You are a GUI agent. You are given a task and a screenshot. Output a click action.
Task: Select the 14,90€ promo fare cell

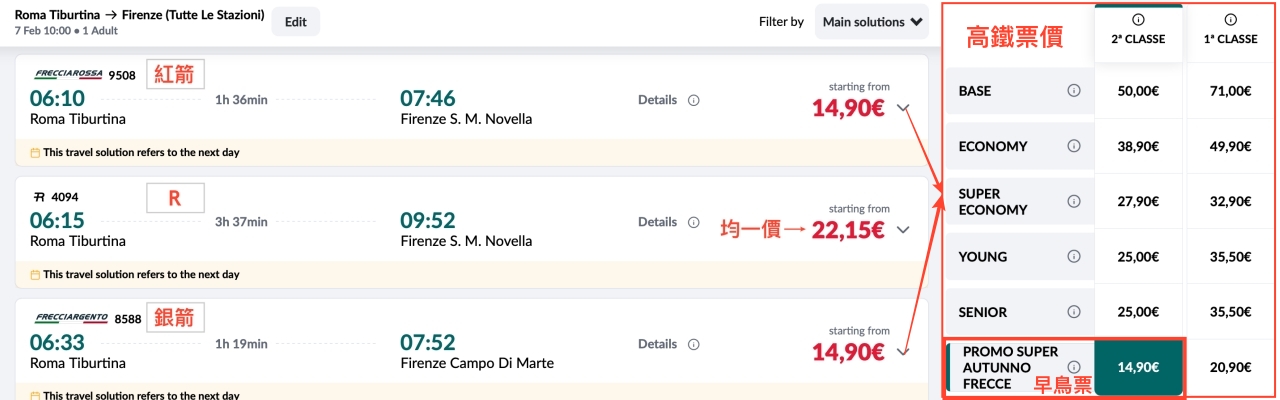pyautogui.click(x=1138, y=367)
